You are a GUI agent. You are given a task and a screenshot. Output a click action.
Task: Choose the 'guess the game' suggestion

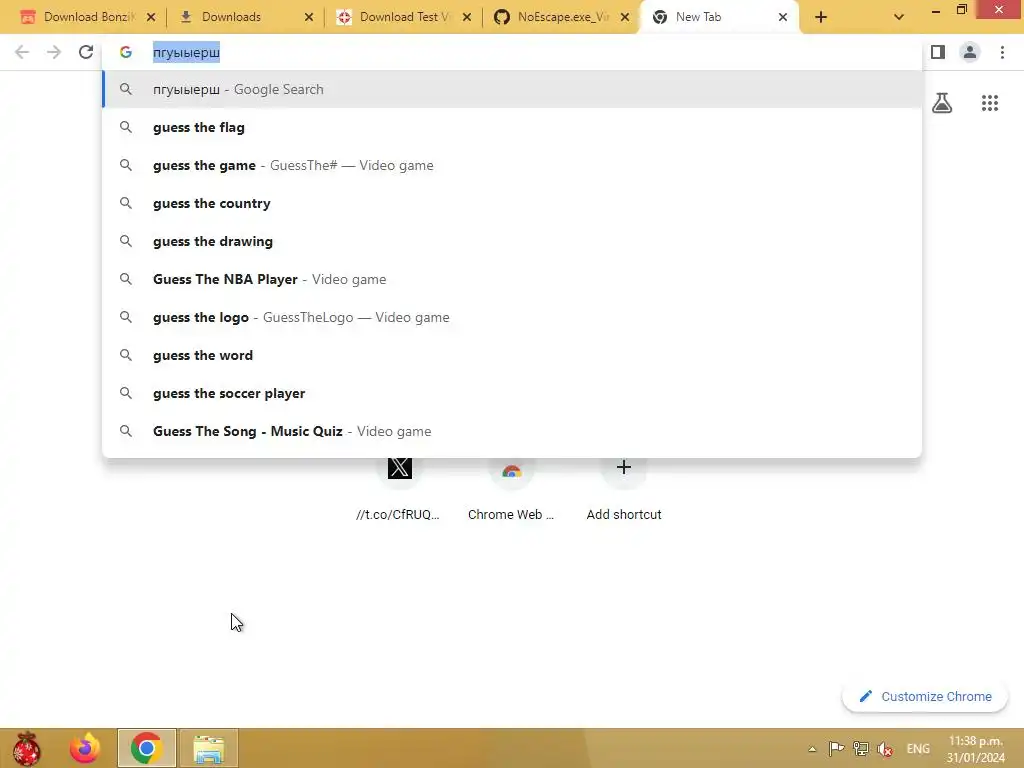pyautogui.click(x=513, y=165)
